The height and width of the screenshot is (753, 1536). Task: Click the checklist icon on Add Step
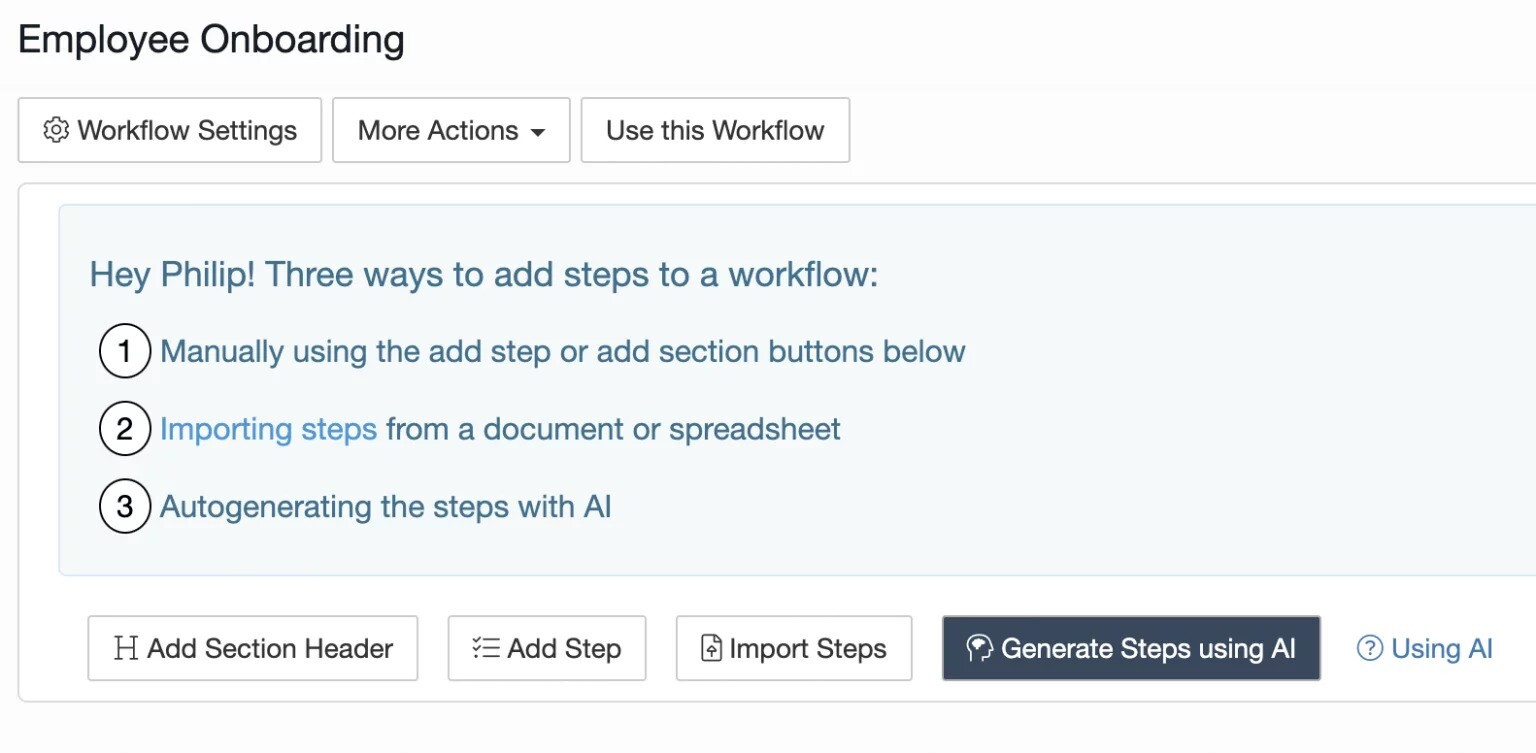(486, 648)
